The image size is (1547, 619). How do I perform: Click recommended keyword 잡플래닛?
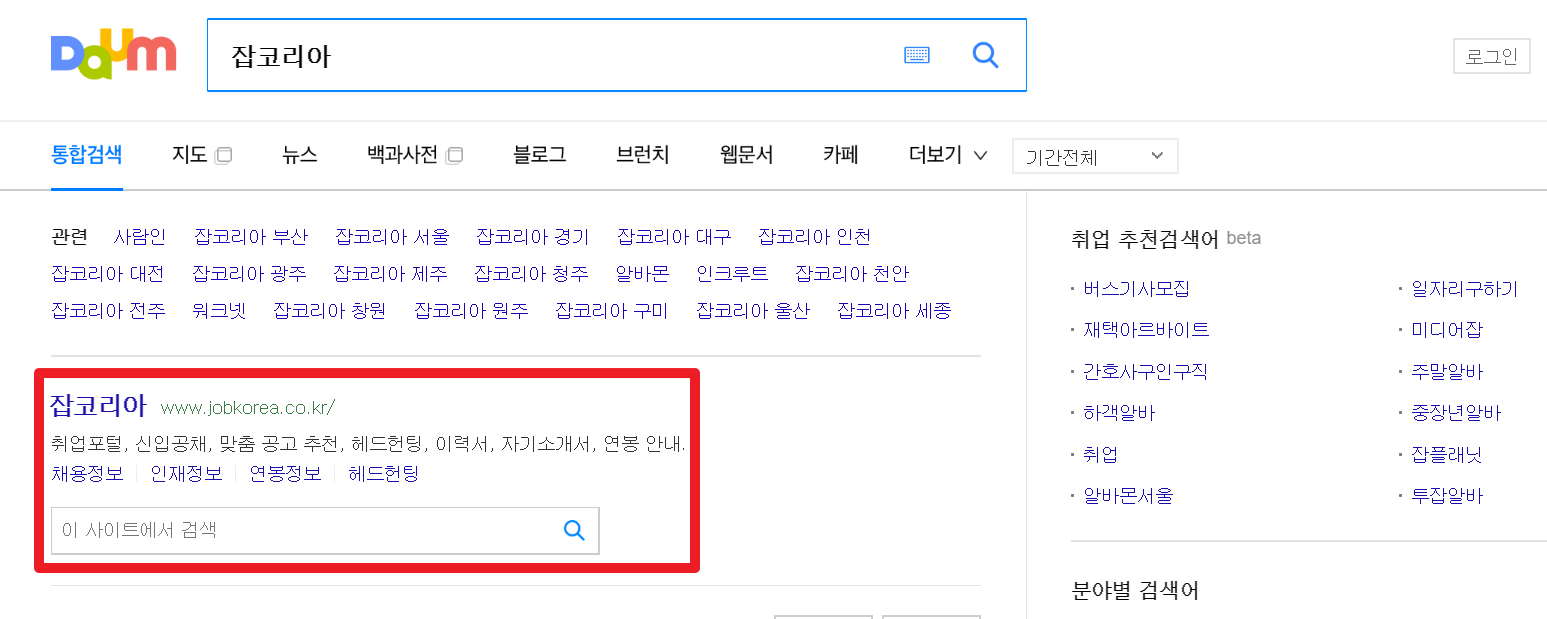coord(1447,455)
